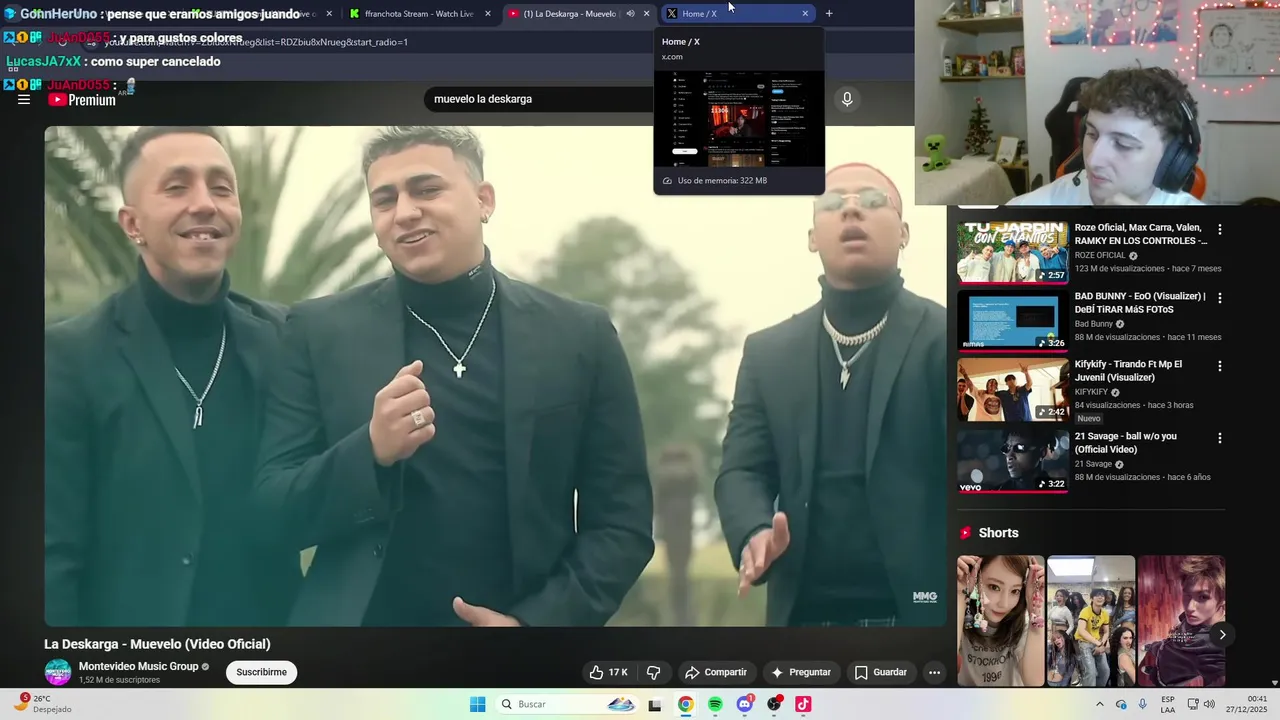Show next Shorts with arrow
The image size is (1280, 720).
1222,635
